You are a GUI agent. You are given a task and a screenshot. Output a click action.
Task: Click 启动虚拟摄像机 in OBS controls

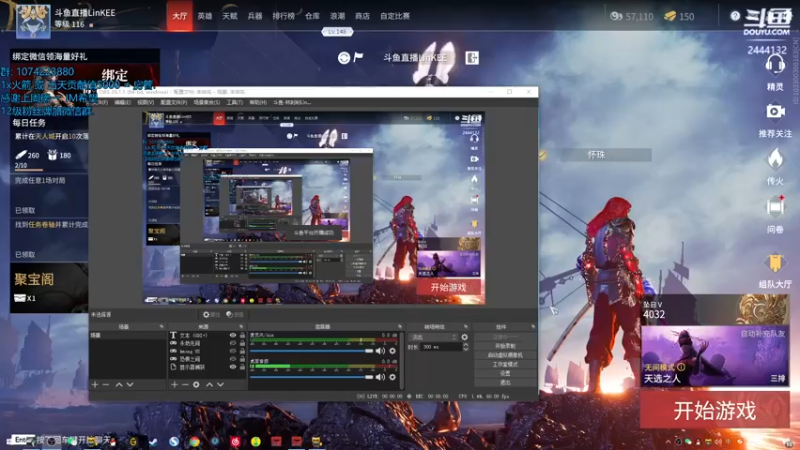[x=505, y=355]
